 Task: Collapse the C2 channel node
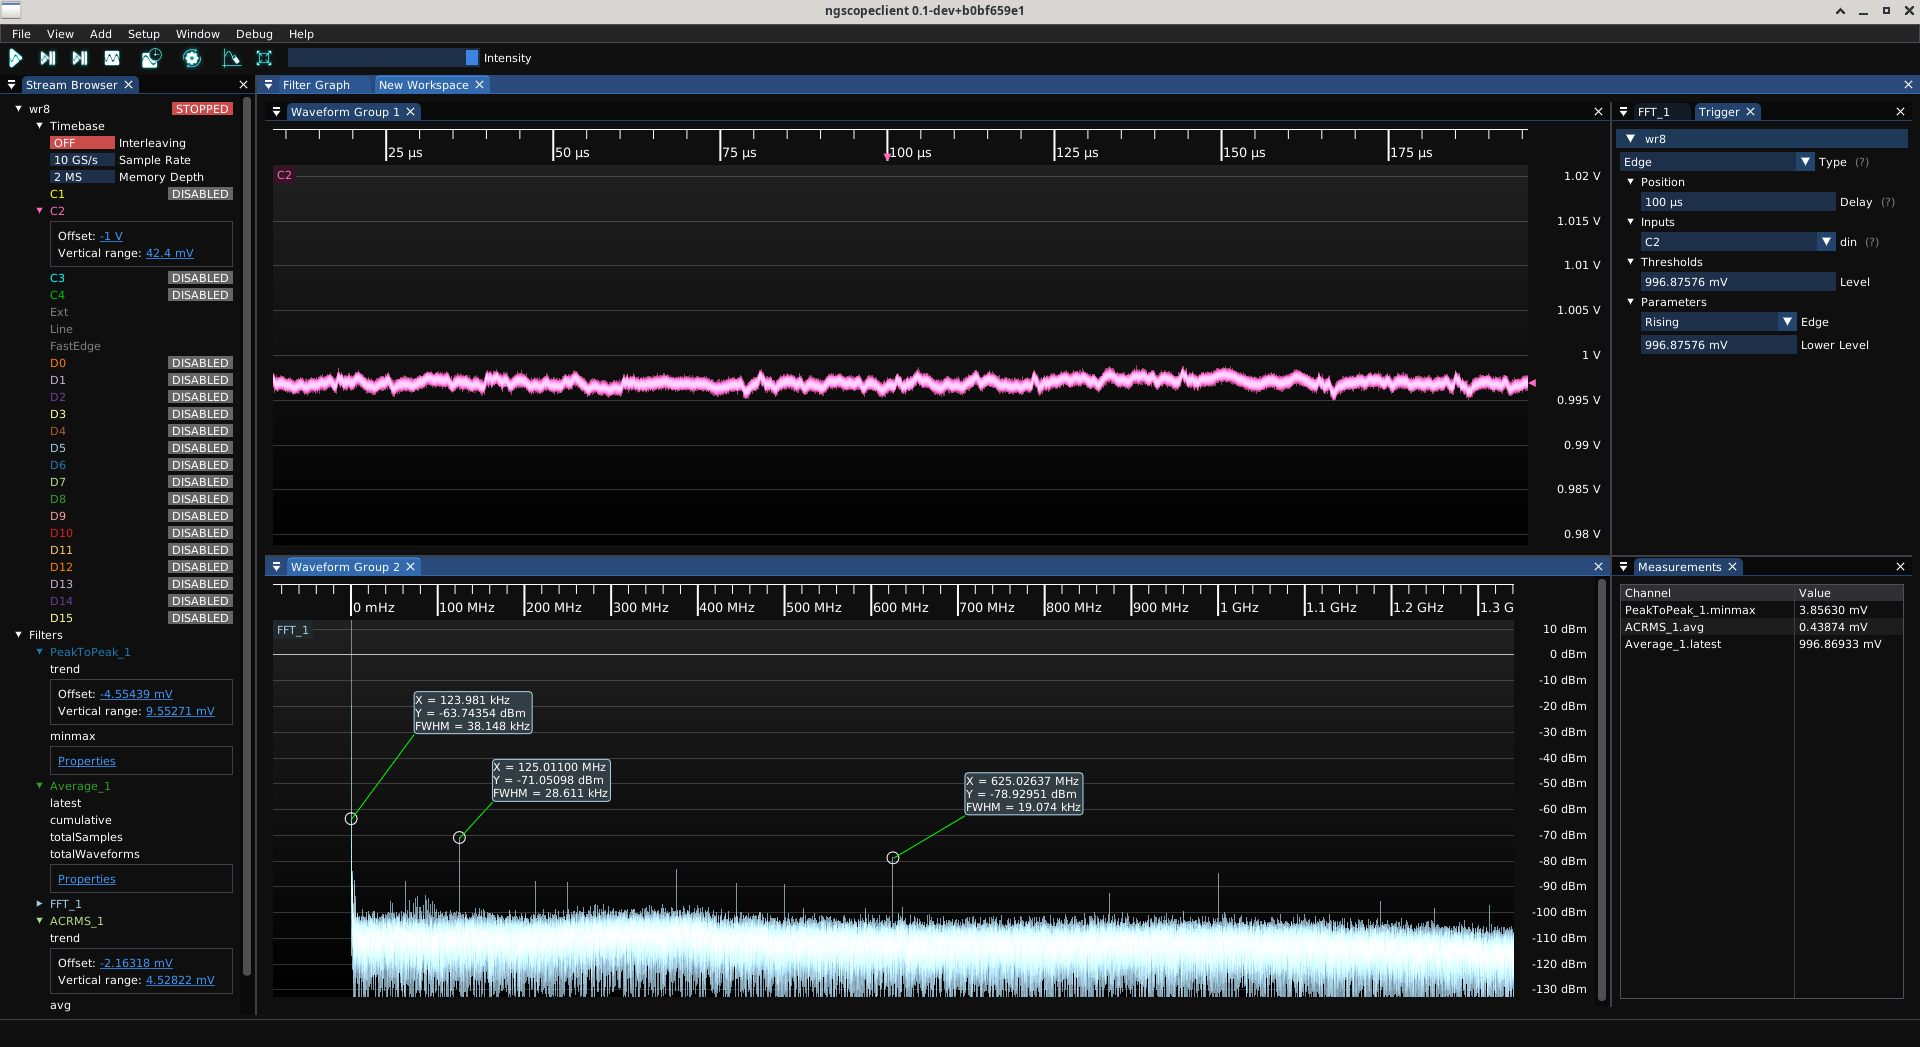click(x=39, y=211)
